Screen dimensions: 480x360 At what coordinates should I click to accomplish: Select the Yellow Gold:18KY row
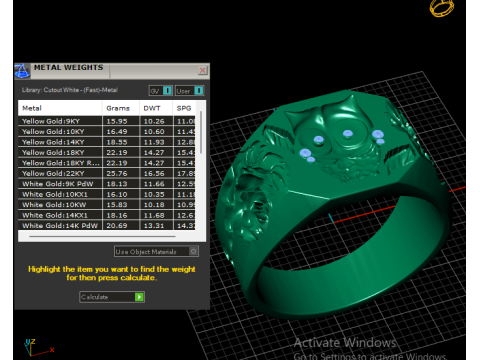point(107,153)
